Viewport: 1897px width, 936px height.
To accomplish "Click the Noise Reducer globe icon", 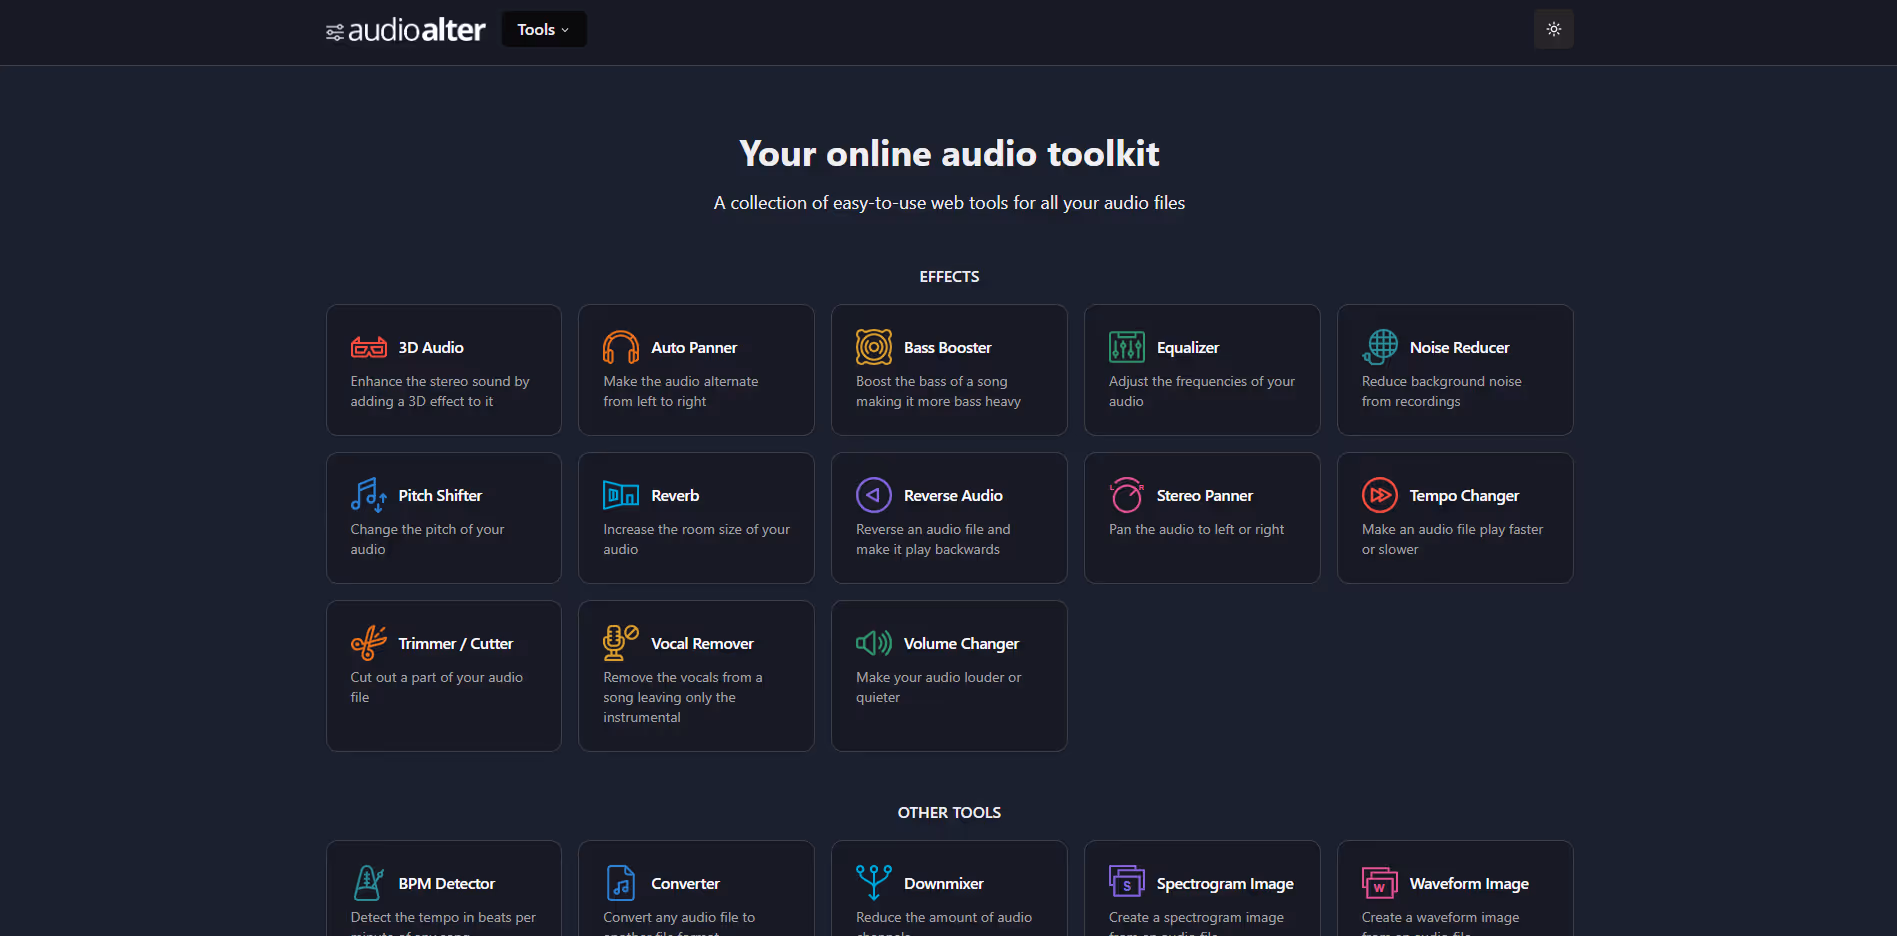I will coord(1380,347).
